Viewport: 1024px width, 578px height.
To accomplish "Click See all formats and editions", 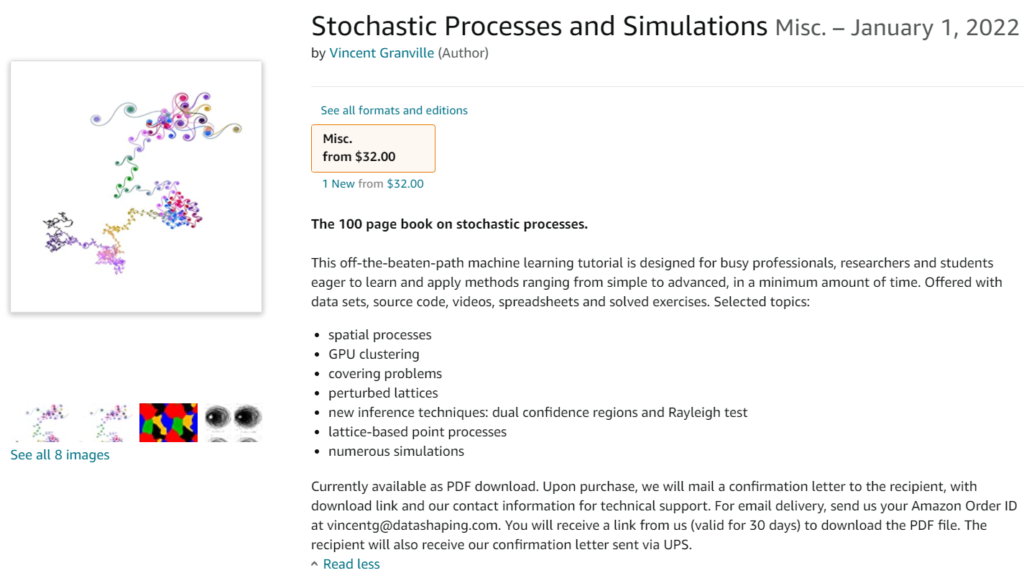I will 394,110.
